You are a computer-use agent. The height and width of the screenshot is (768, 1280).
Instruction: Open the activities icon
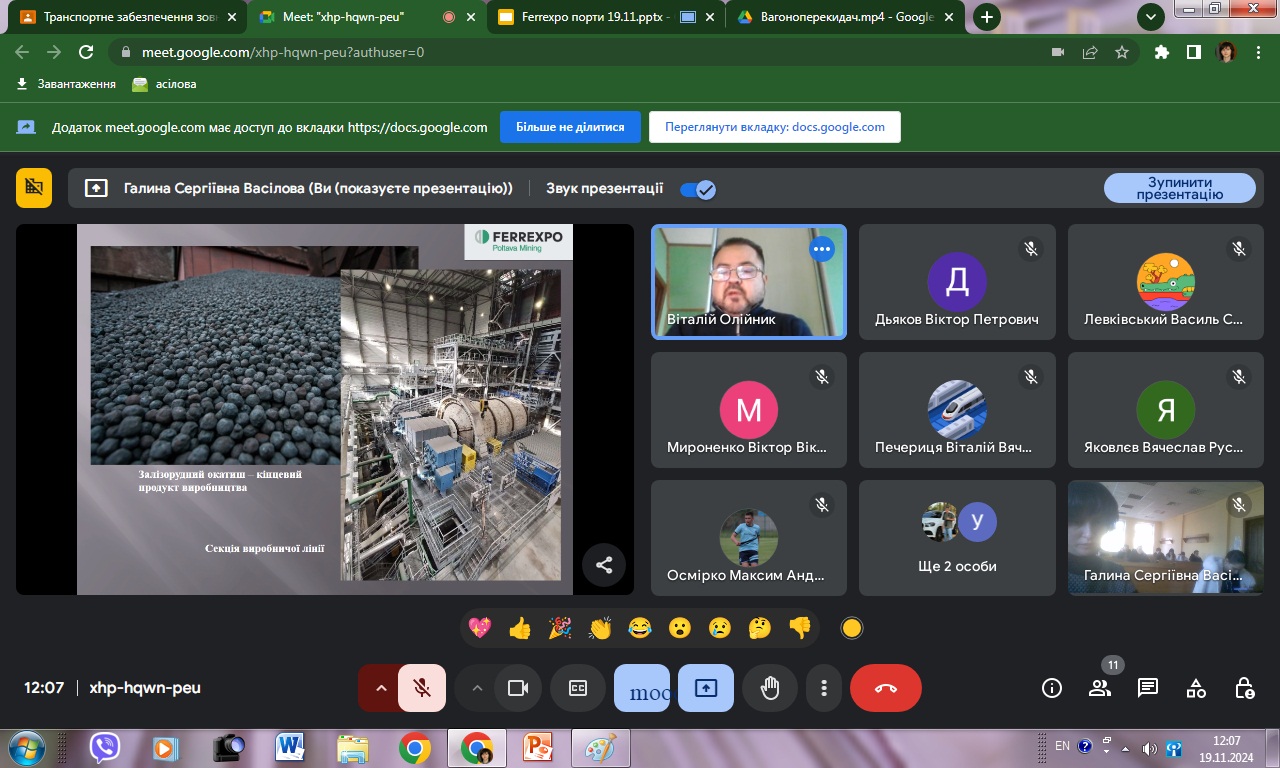pos(1196,688)
